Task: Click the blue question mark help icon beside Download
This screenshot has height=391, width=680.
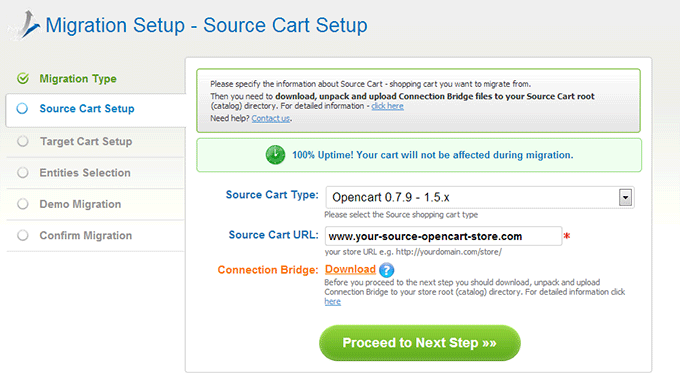Action: pyautogui.click(x=386, y=270)
